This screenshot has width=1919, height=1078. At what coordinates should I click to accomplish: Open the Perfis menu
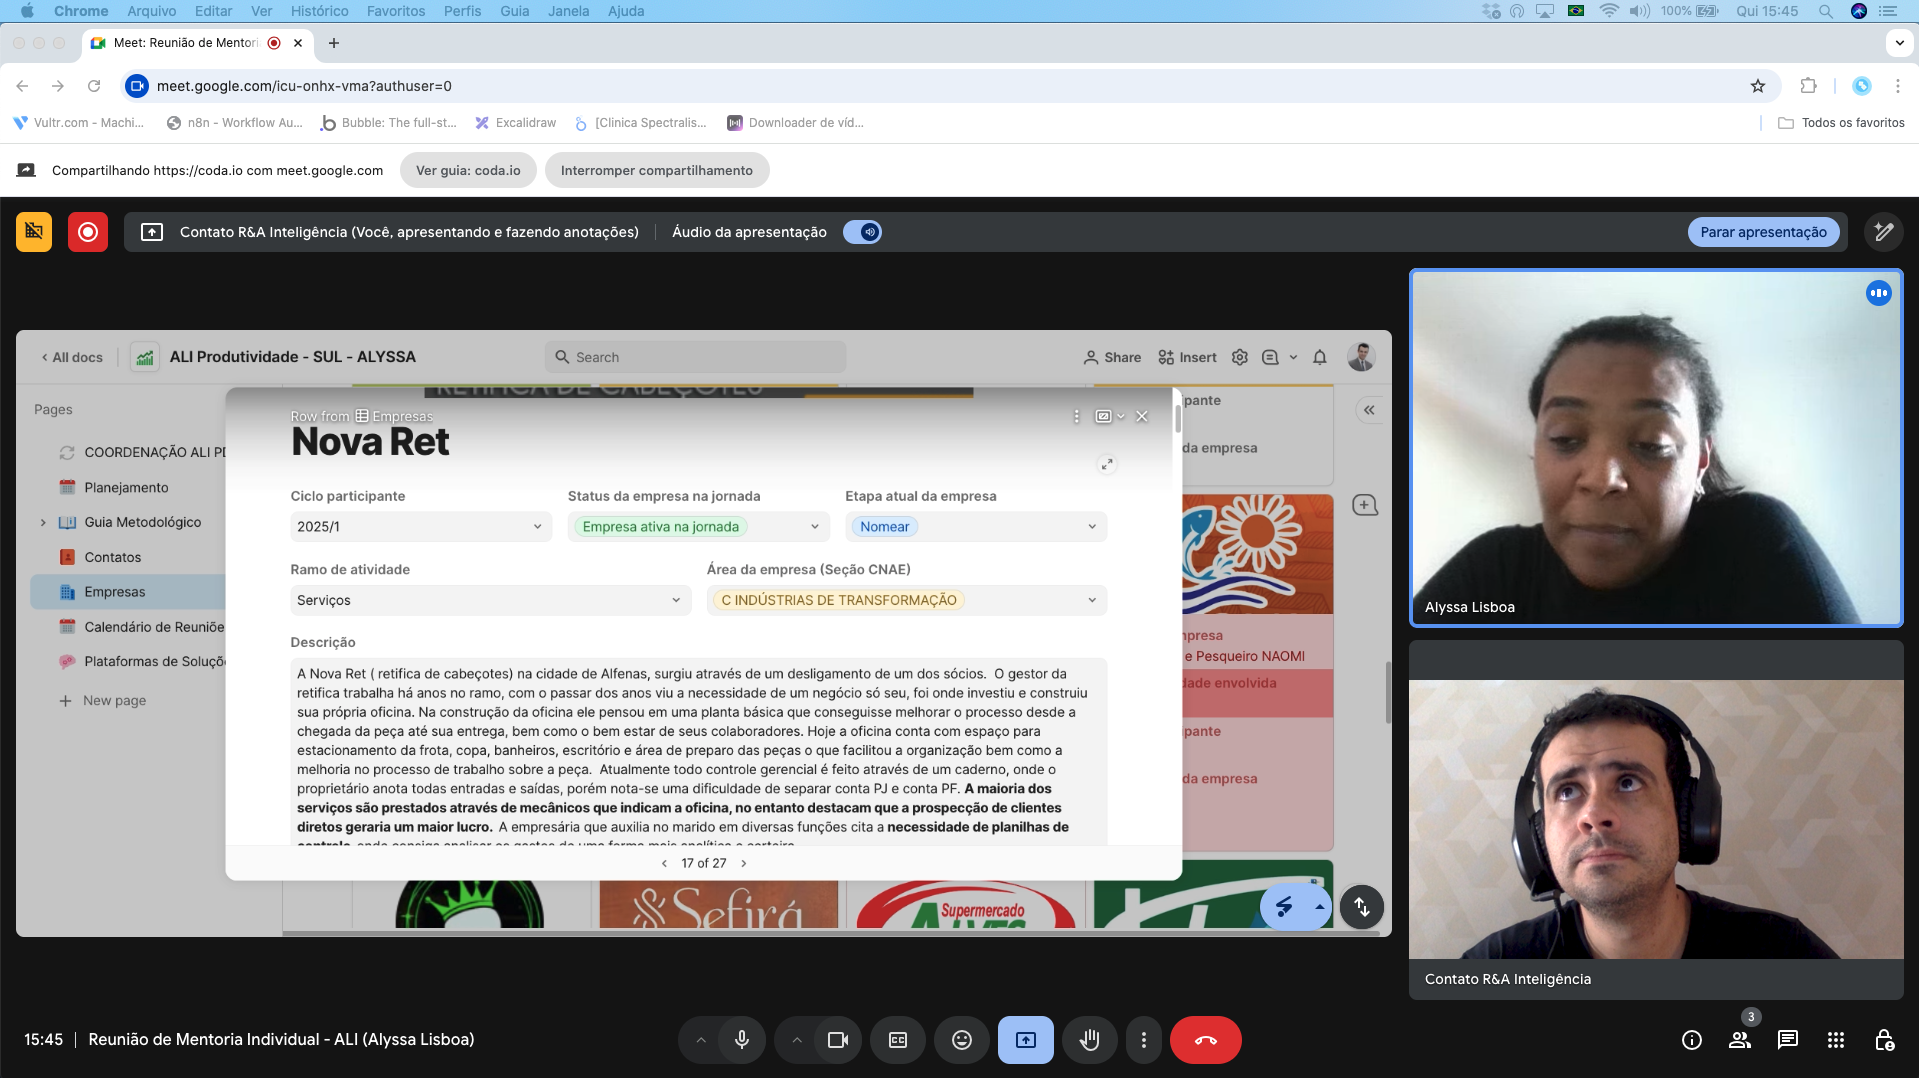coord(463,11)
